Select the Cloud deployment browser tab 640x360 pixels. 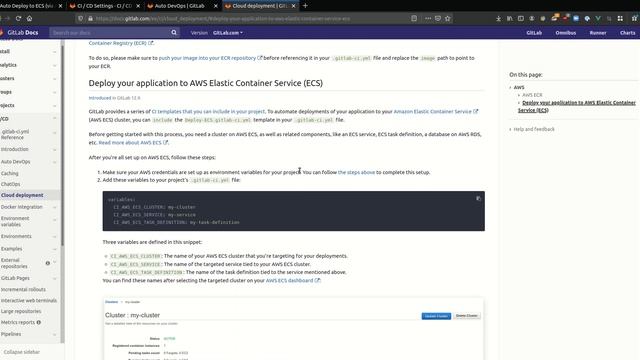pos(260,6)
